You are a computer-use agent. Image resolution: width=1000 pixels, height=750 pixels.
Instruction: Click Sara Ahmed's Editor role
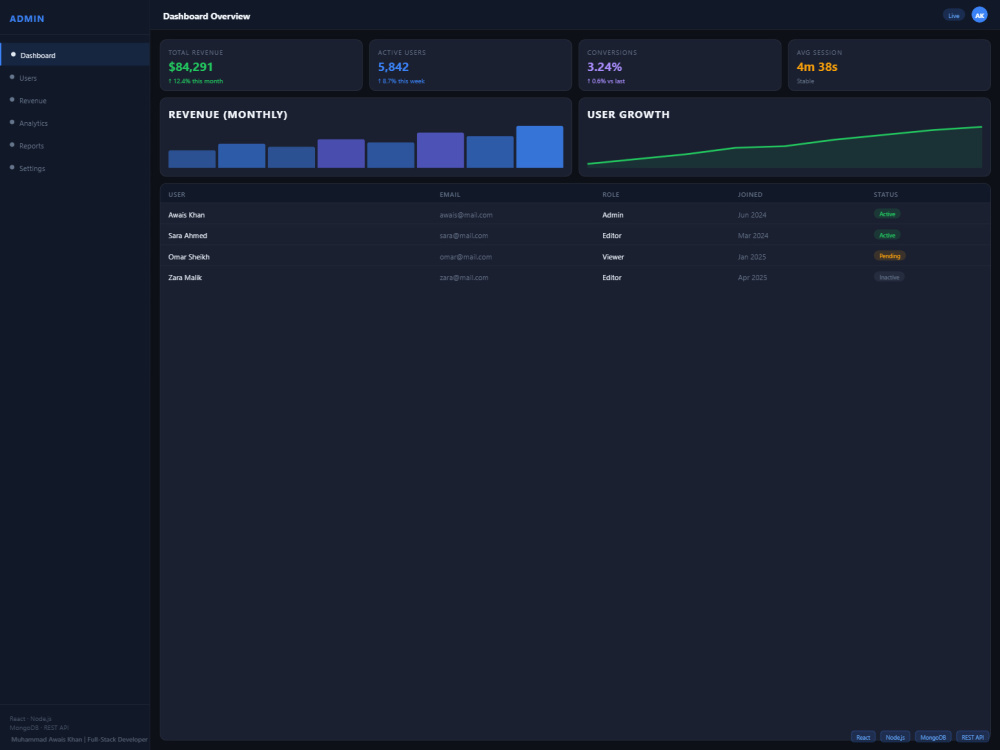pyautogui.click(x=612, y=235)
